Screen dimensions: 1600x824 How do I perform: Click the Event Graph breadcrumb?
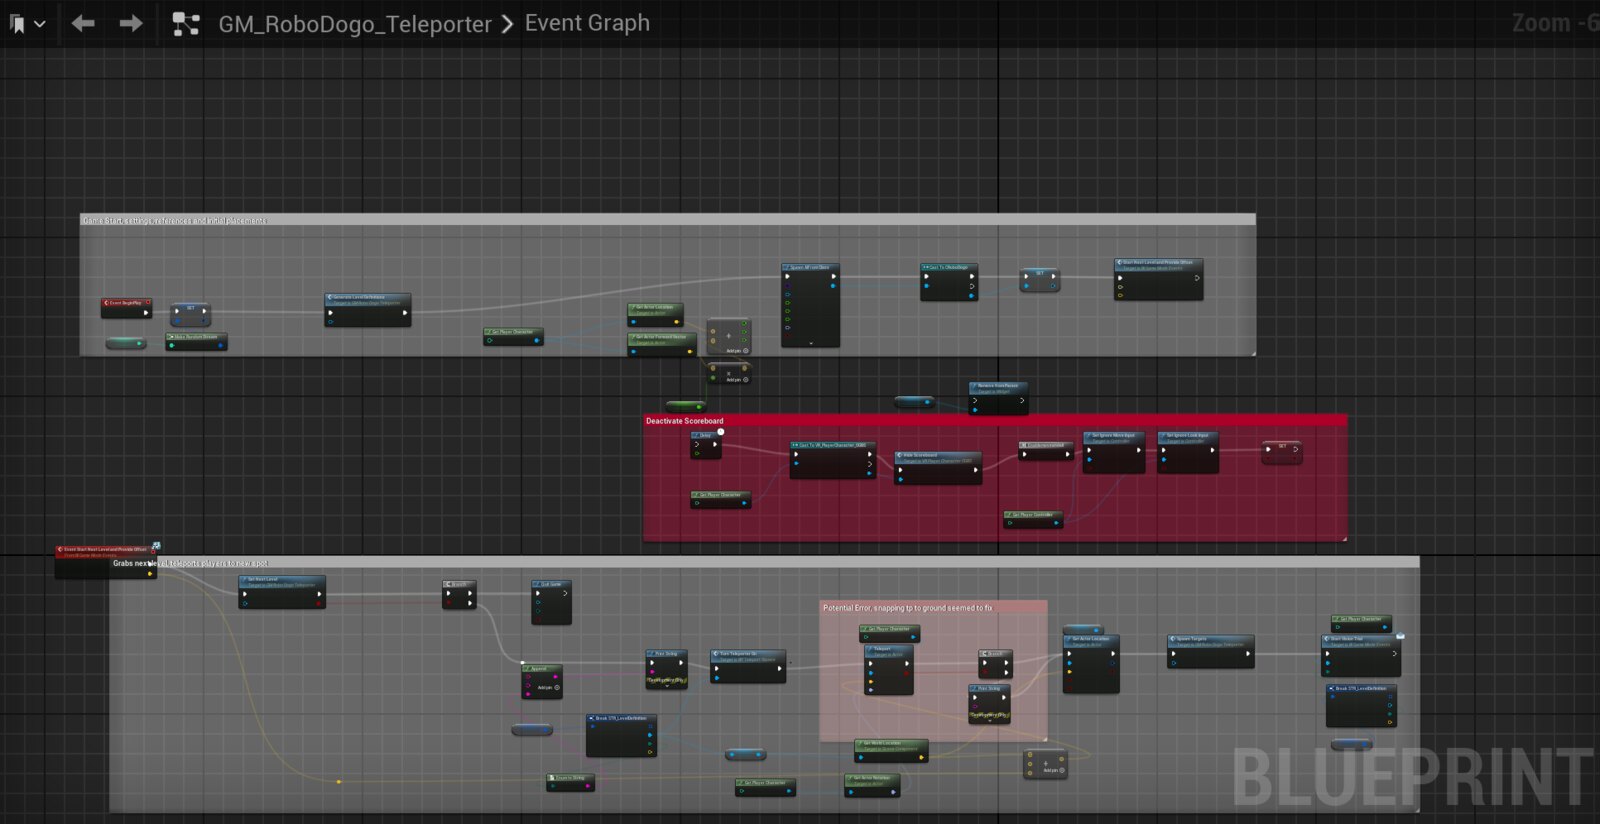[x=587, y=23]
